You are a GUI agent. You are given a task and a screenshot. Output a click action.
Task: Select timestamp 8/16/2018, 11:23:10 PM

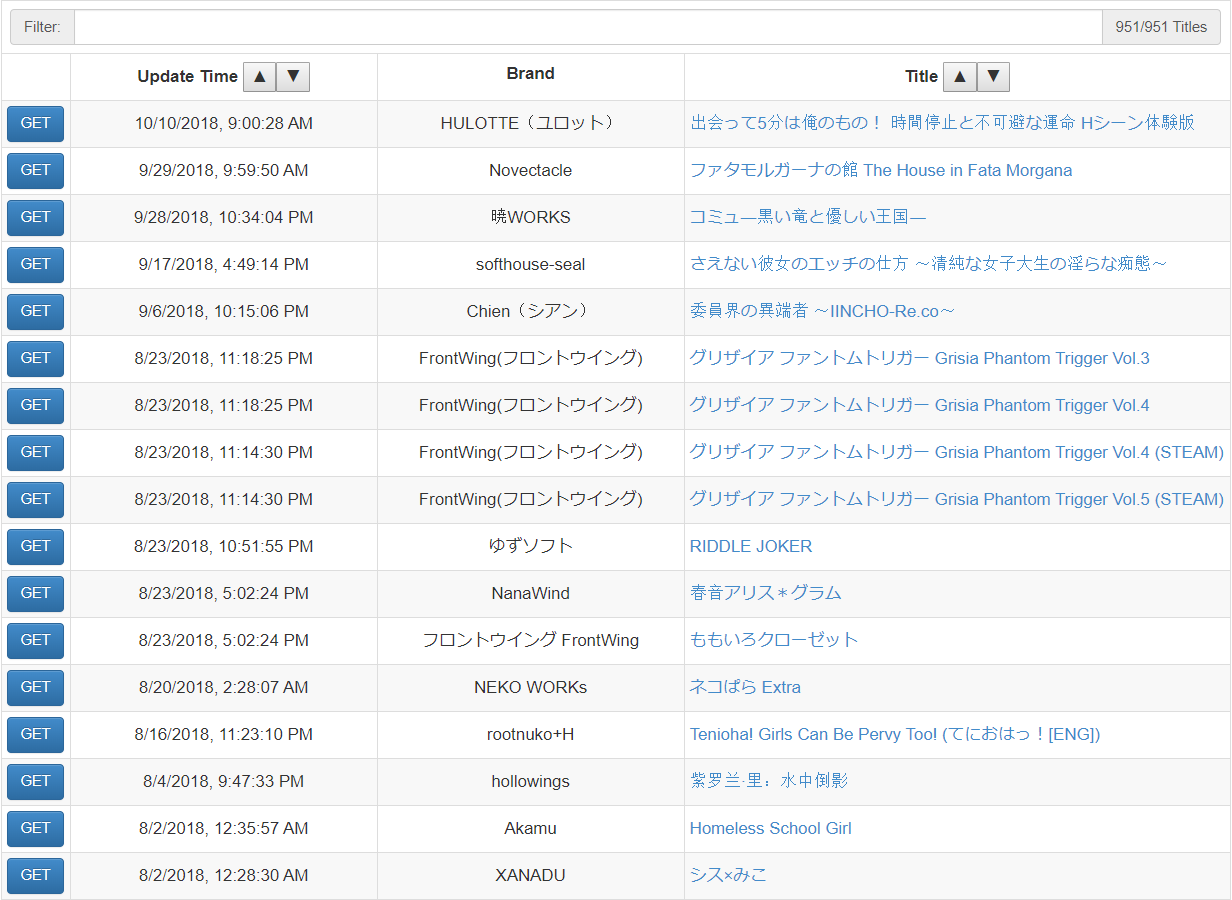[x=224, y=735]
